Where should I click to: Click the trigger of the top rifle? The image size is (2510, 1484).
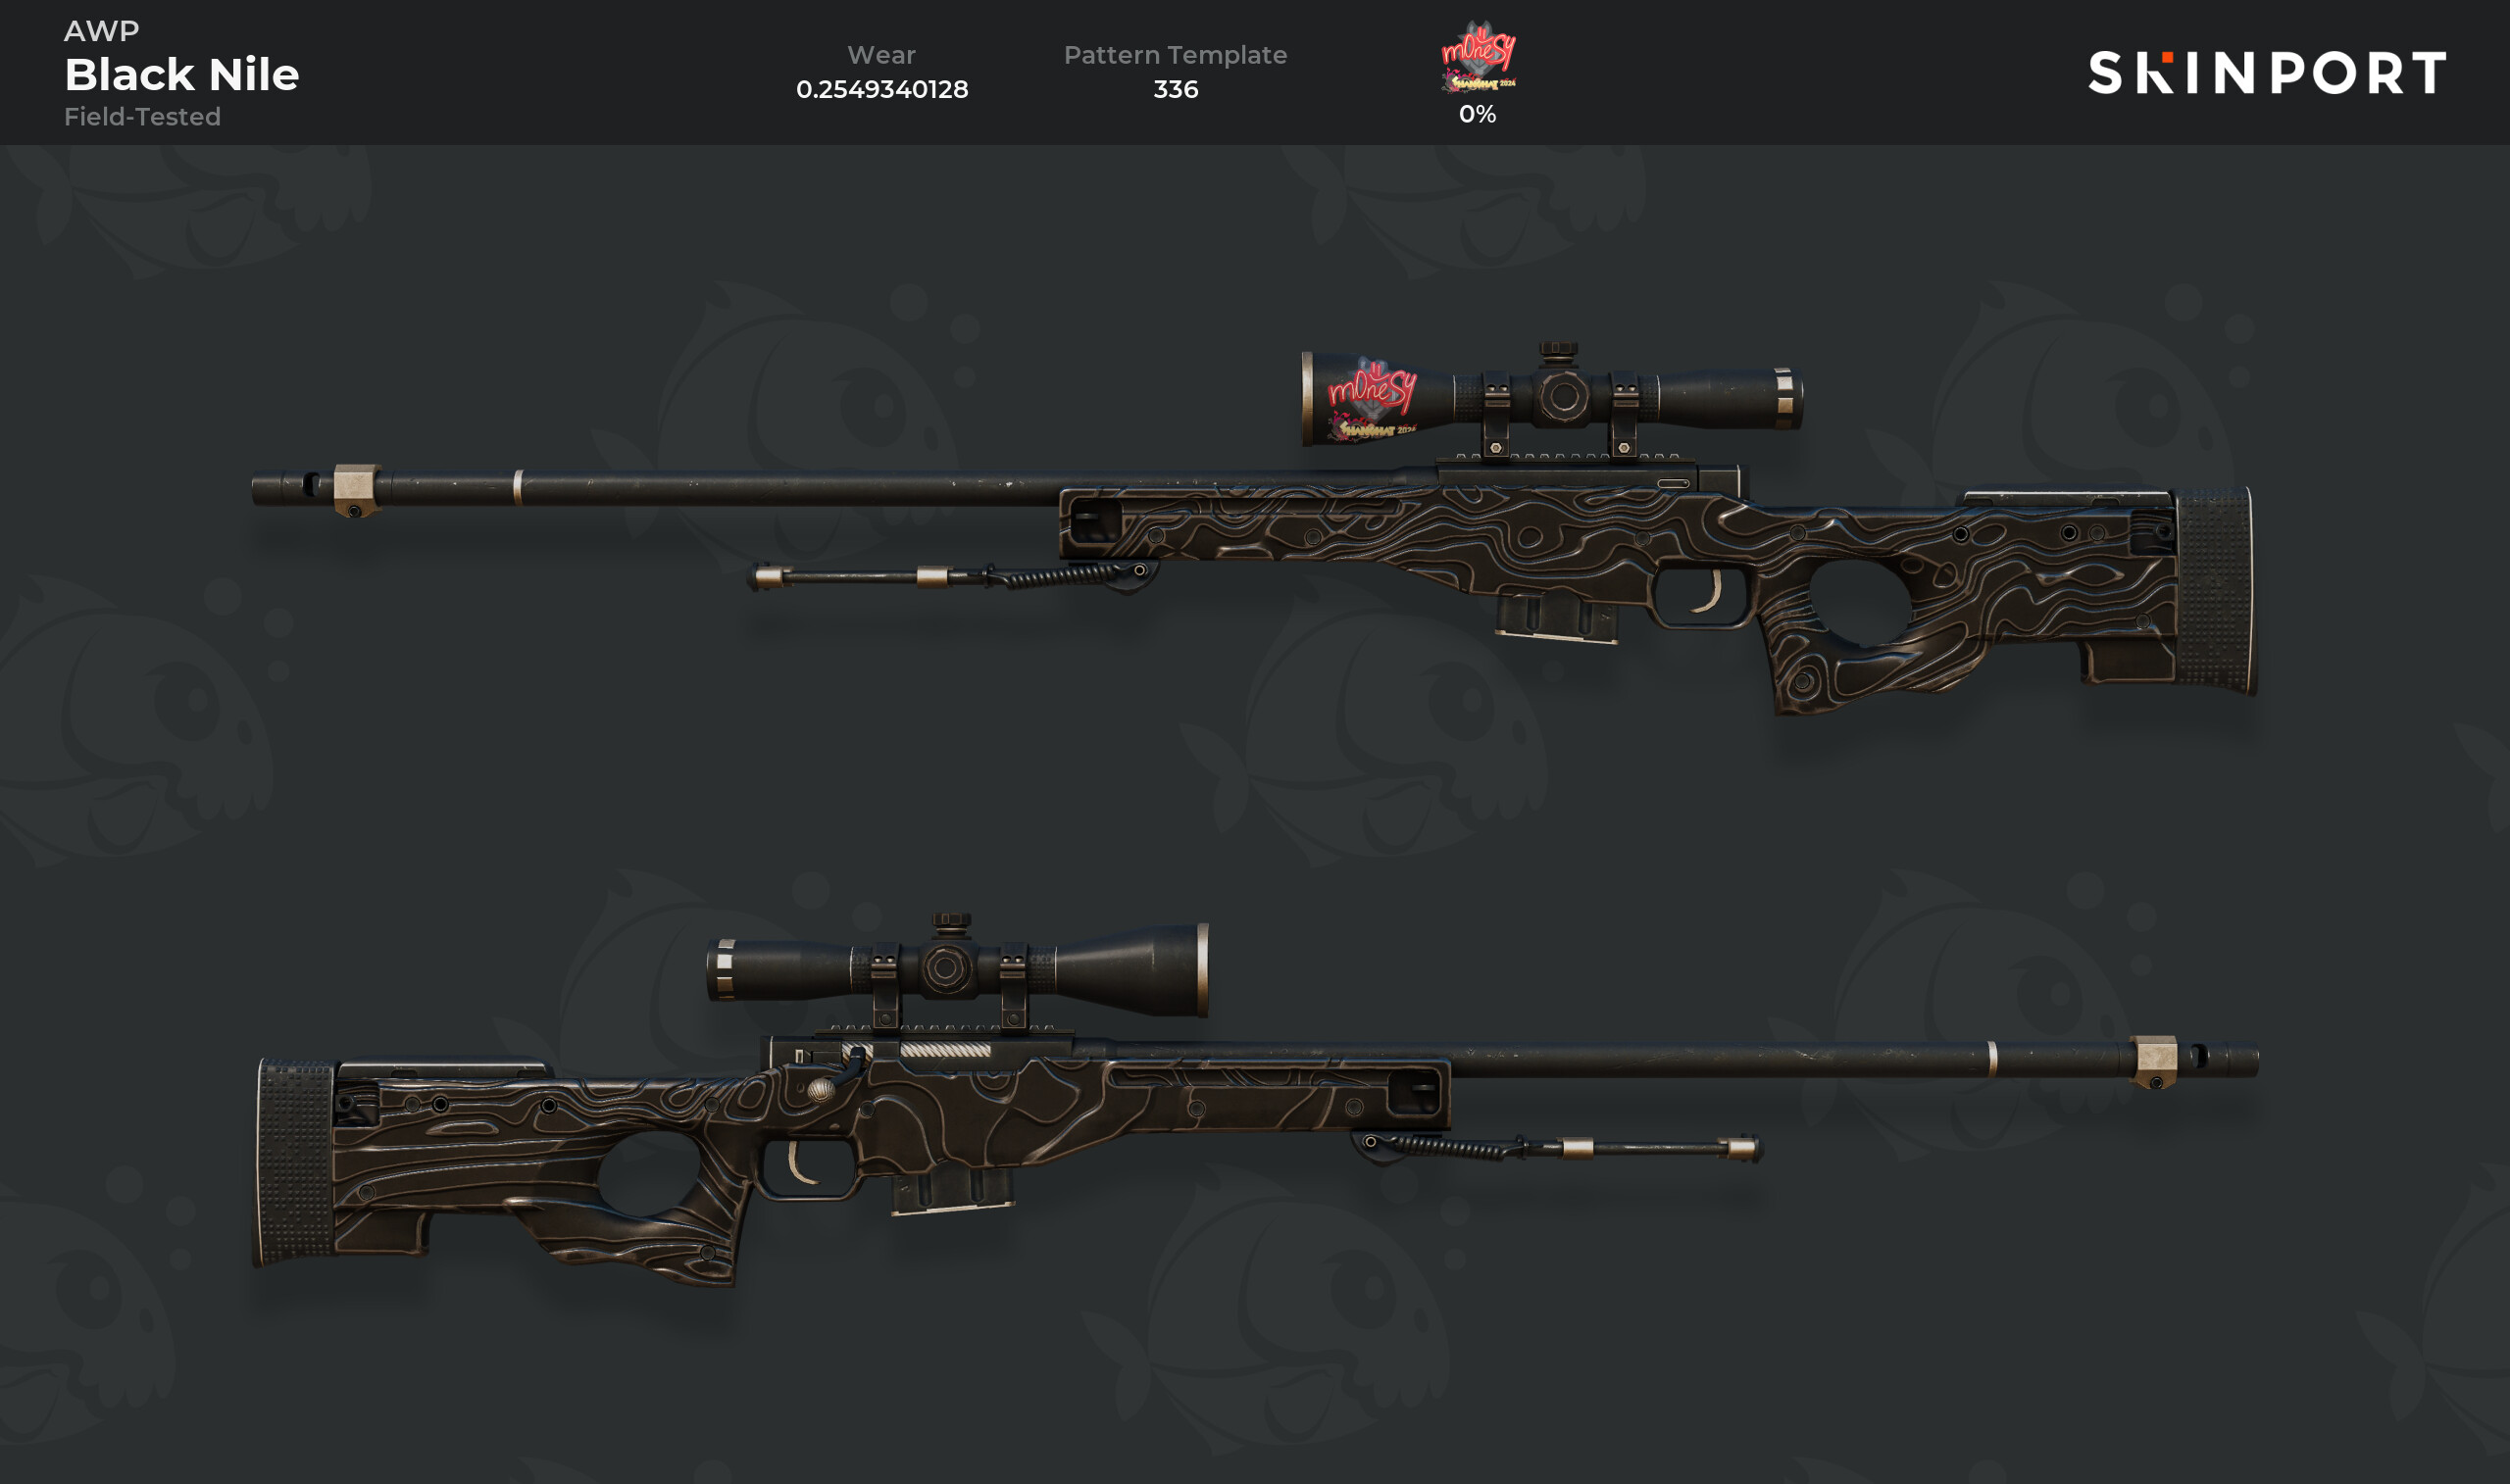pyautogui.click(x=1710, y=593)
